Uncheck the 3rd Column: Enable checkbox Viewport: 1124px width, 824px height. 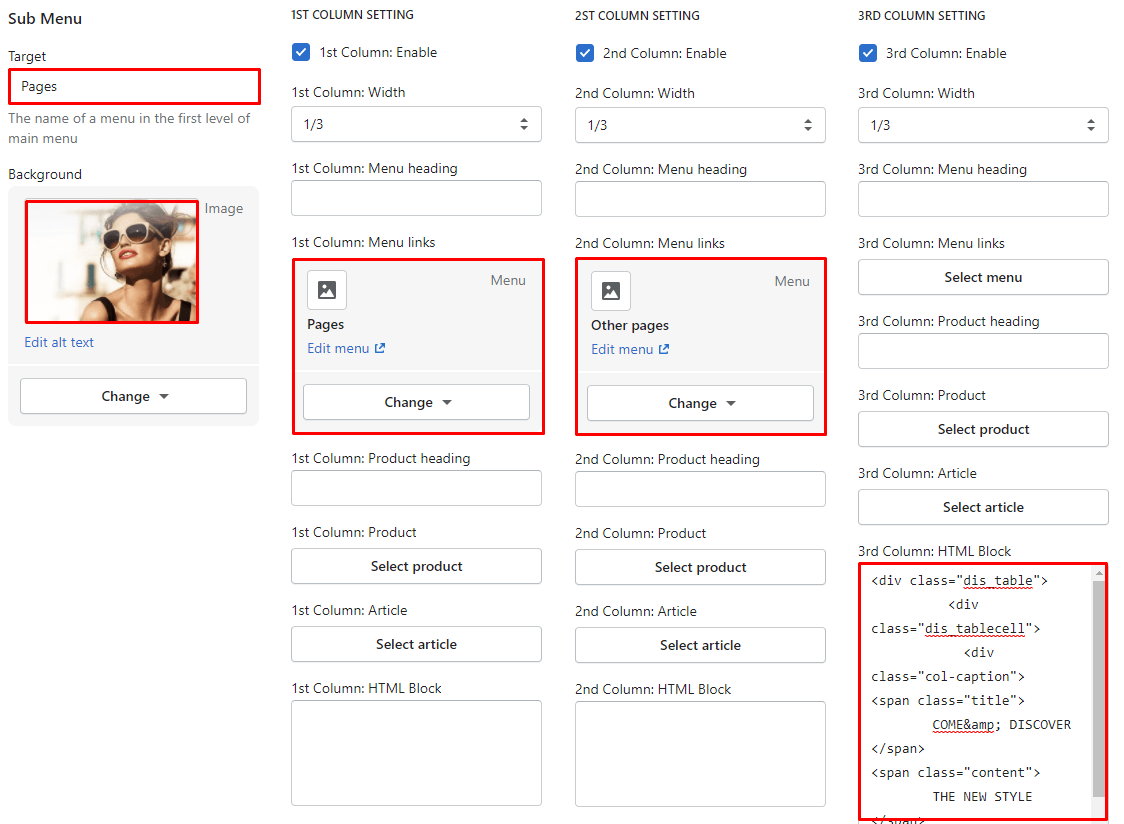coord(868,53)
